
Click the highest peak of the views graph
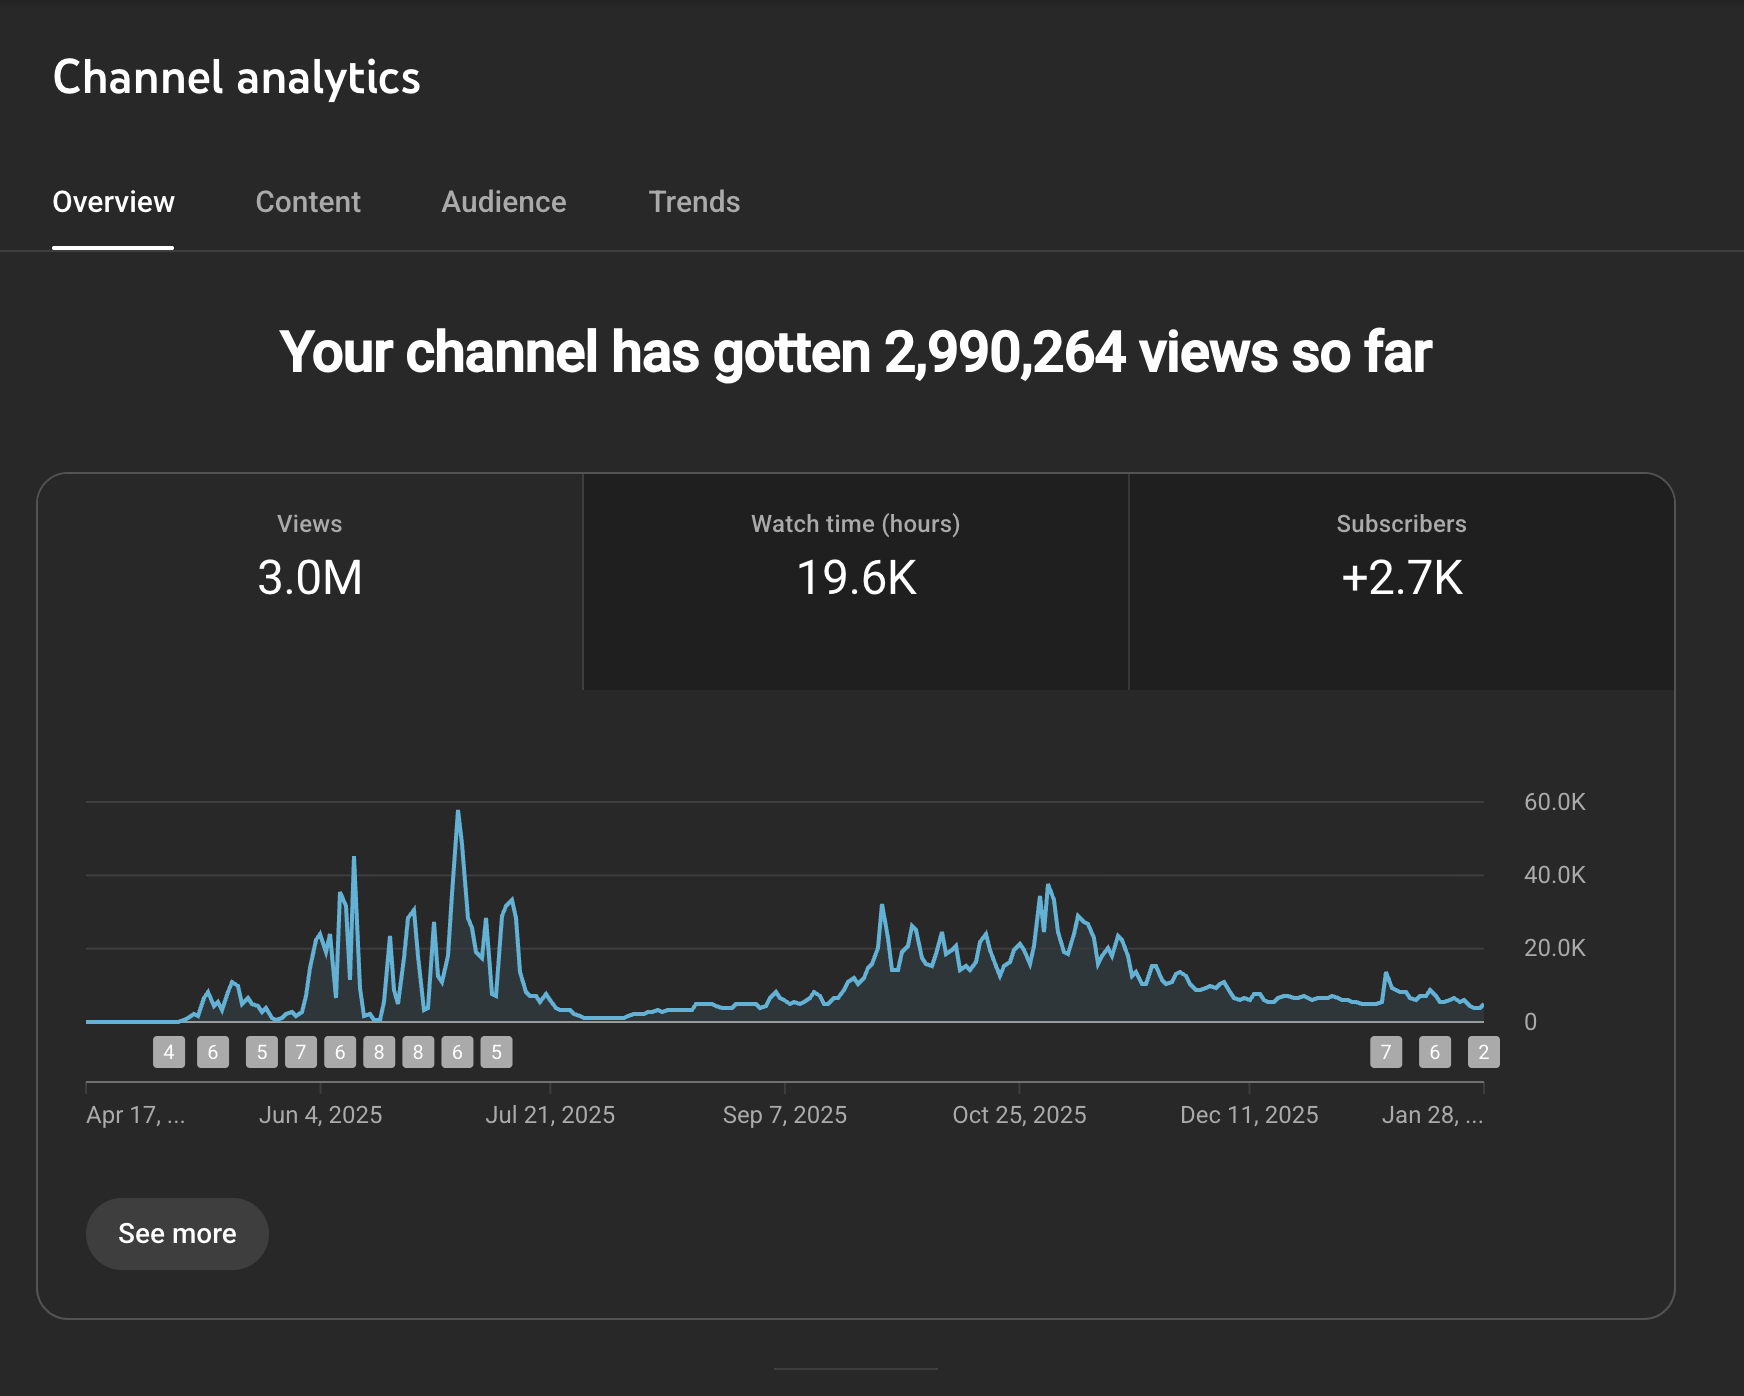pyautogui.click(x=459, y=810)
